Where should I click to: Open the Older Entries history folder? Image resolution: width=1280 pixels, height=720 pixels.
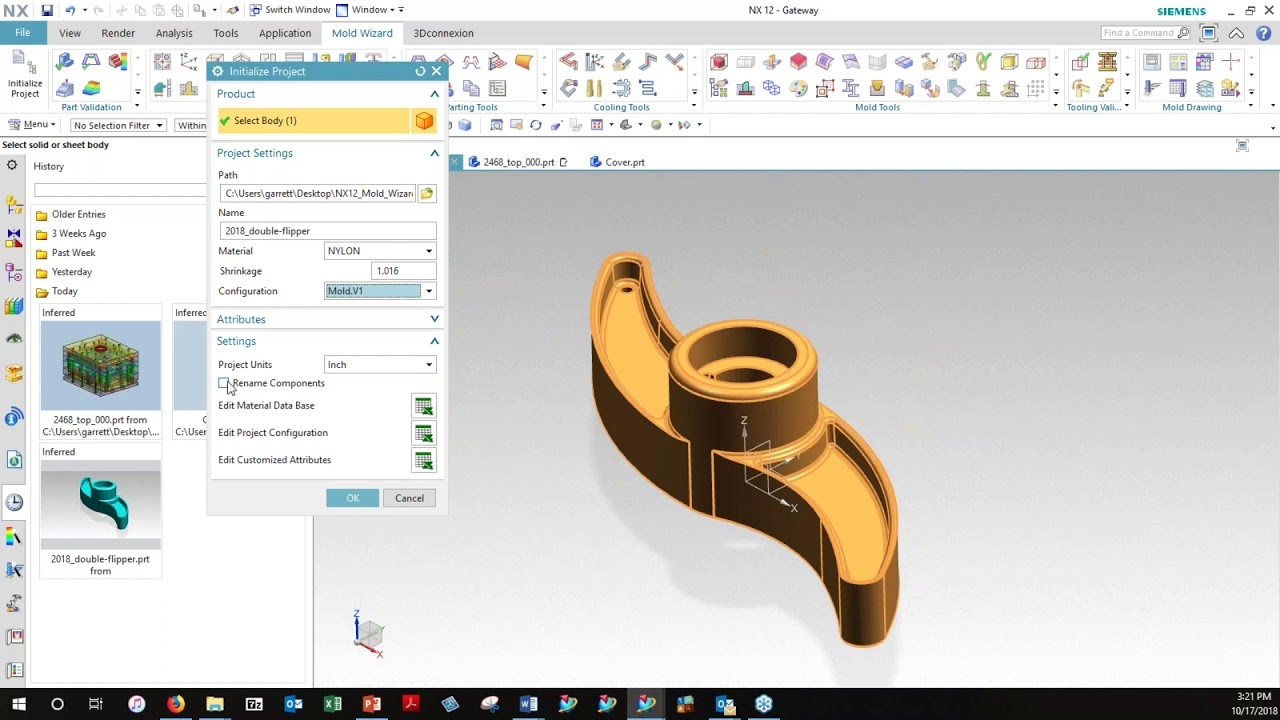coord(71,214)
